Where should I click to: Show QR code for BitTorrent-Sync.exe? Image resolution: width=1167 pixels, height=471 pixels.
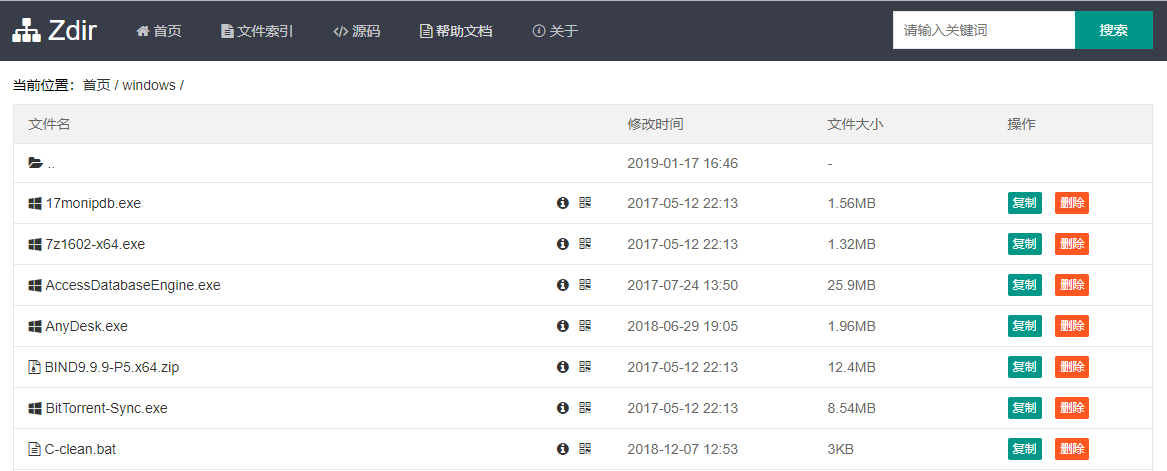coord(585,408)
